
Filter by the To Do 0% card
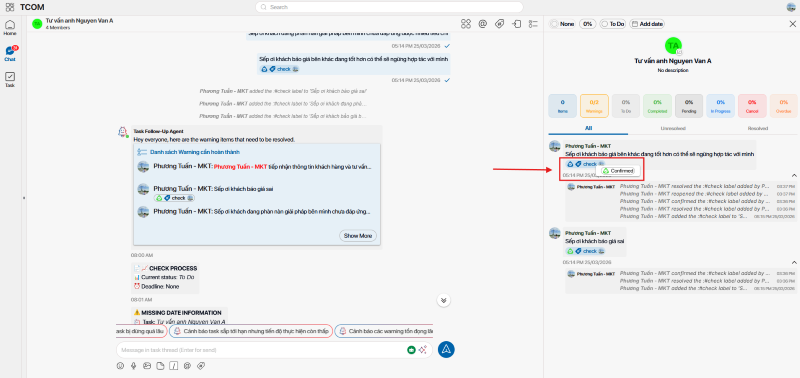626,106
